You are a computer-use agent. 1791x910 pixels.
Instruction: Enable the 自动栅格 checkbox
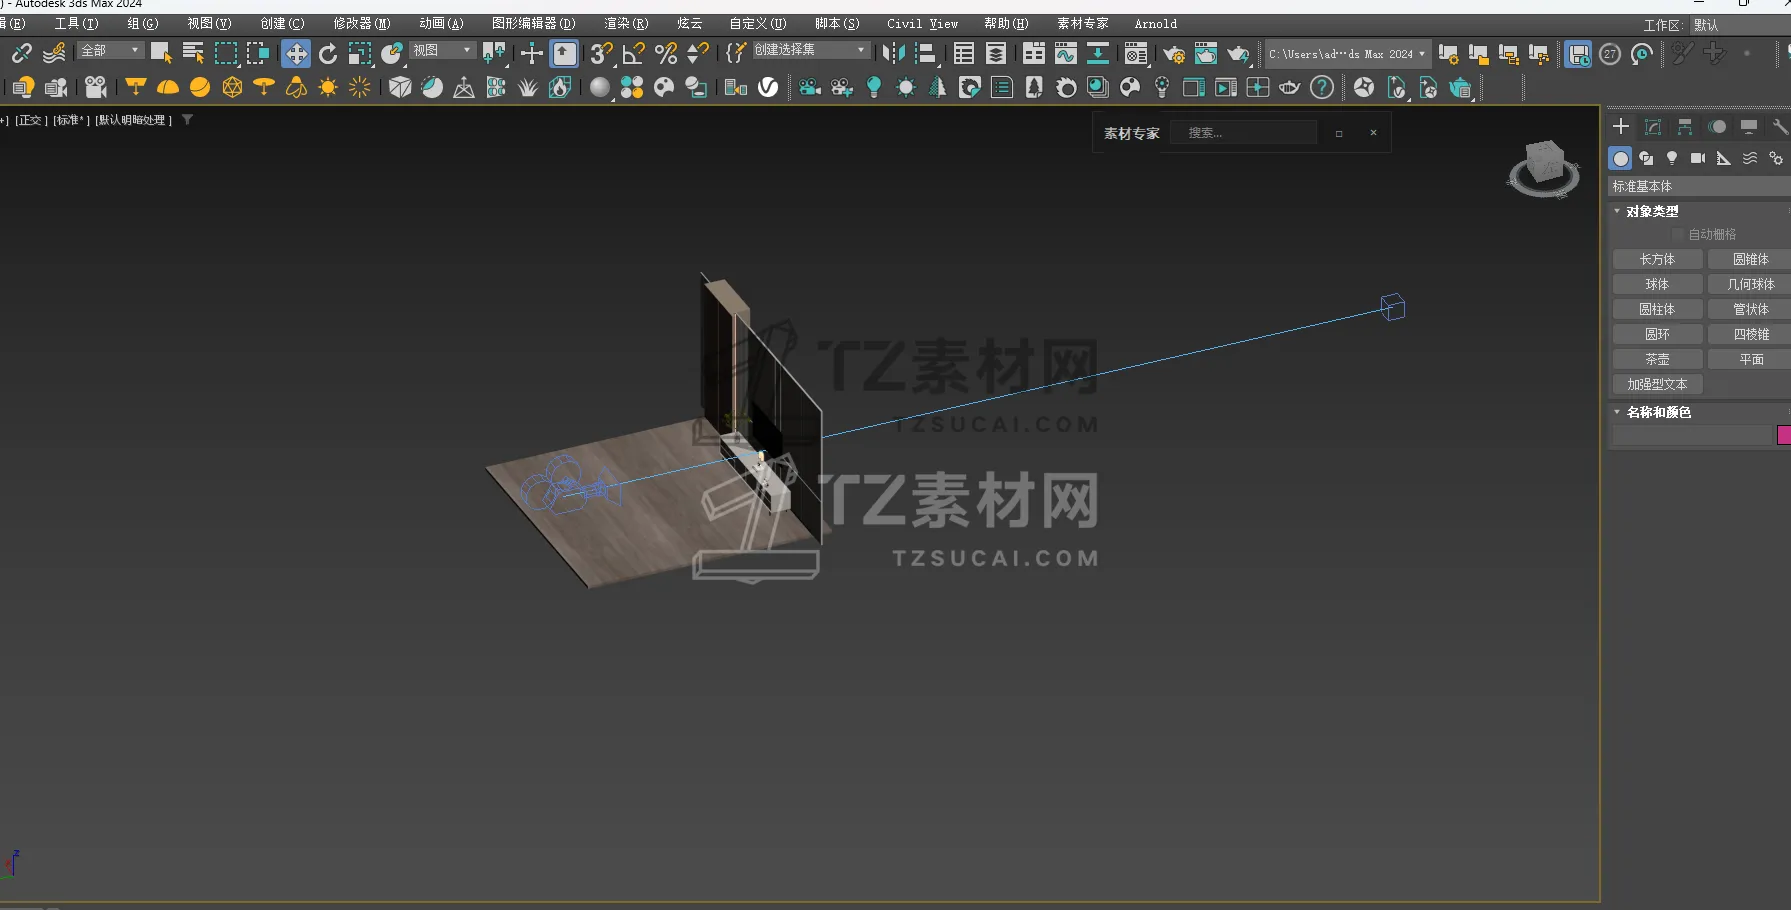1678,234
